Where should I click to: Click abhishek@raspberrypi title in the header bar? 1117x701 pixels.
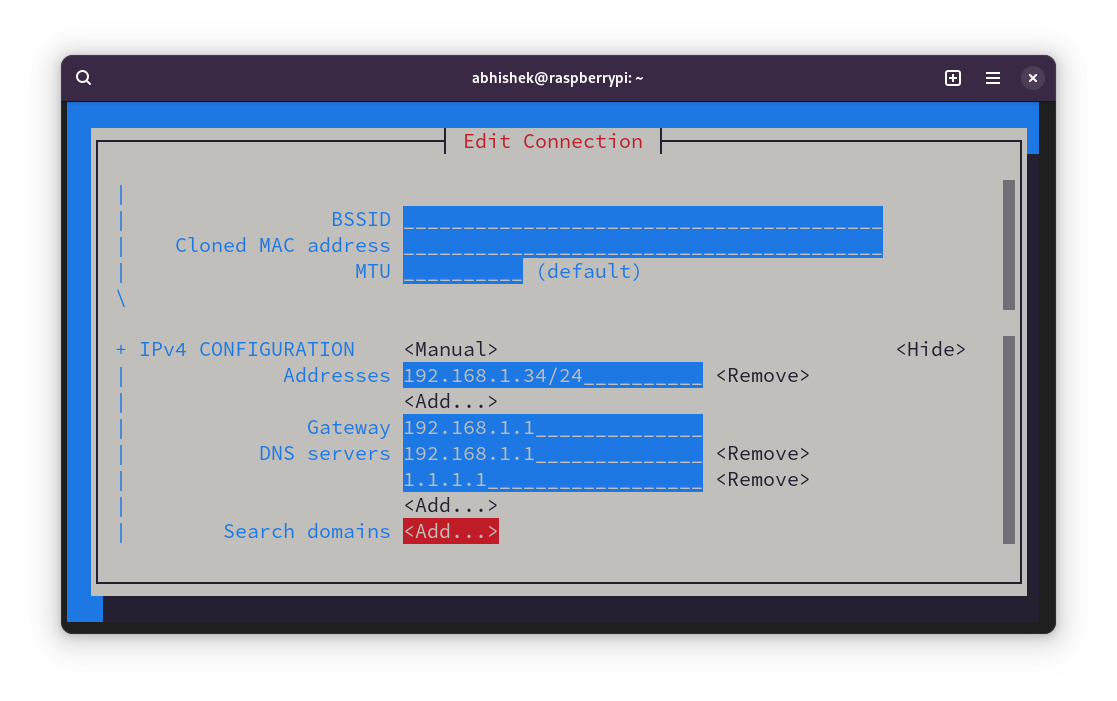pyautogui.click(x=558, y=77)
